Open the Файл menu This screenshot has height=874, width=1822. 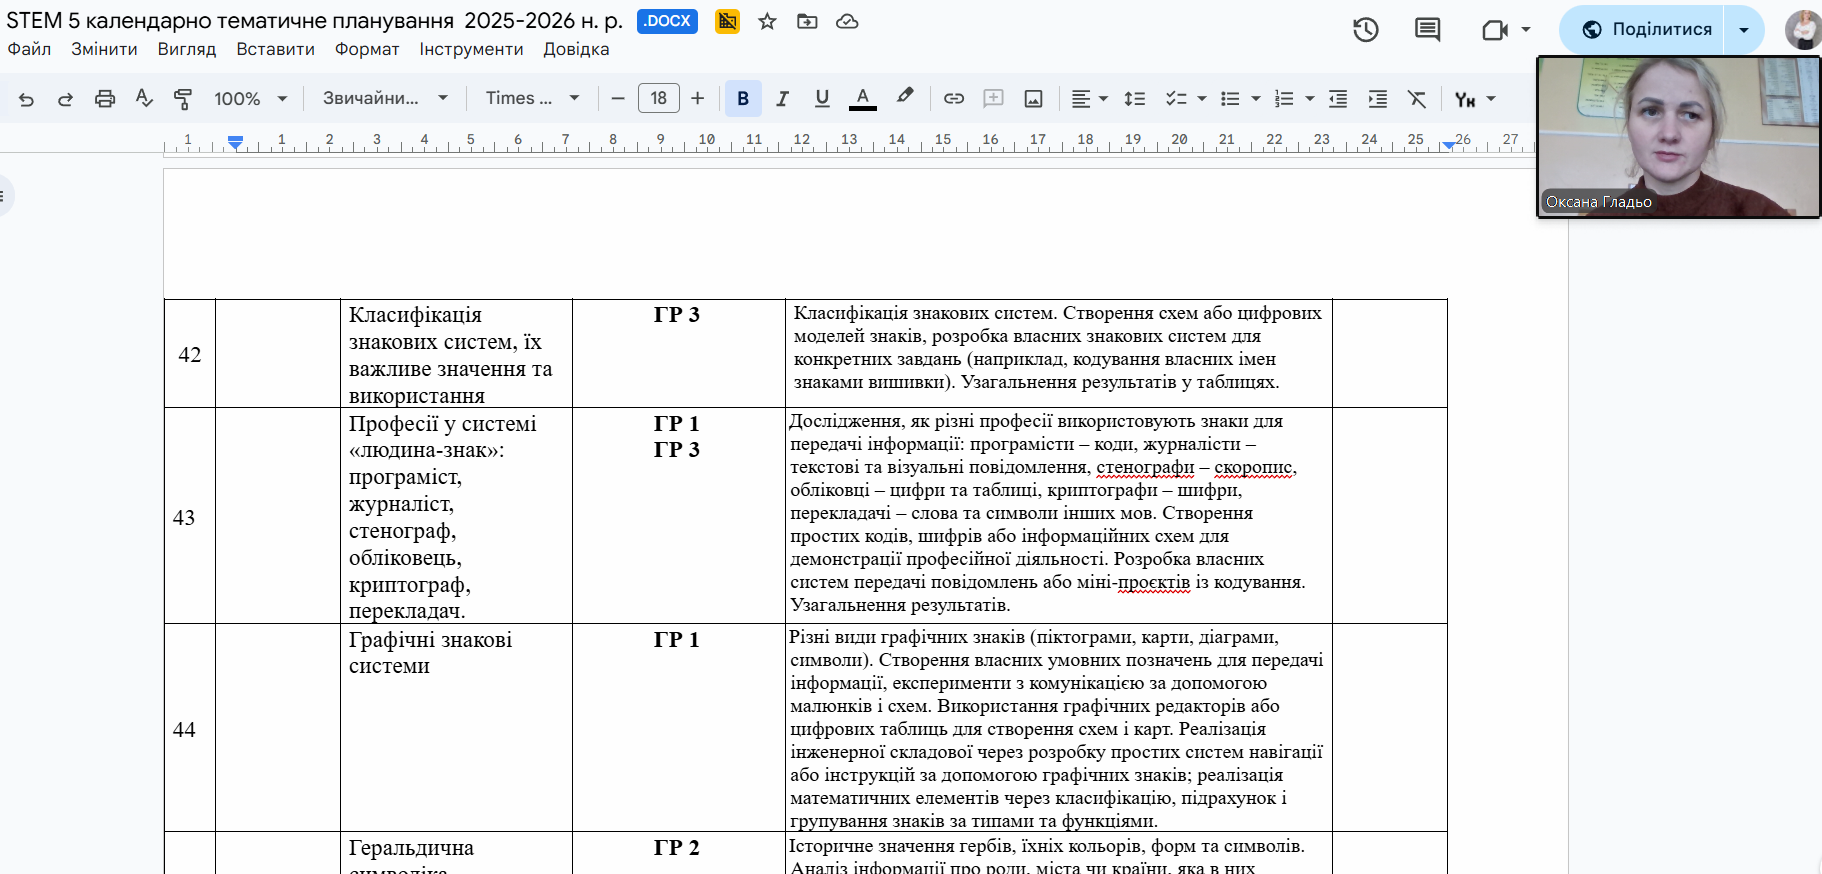29,50
